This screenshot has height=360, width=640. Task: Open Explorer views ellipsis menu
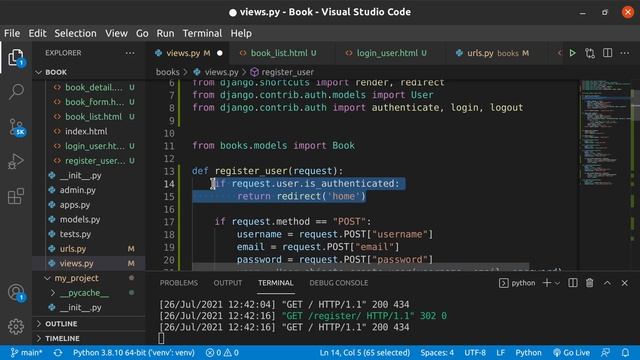pos(130,53)
